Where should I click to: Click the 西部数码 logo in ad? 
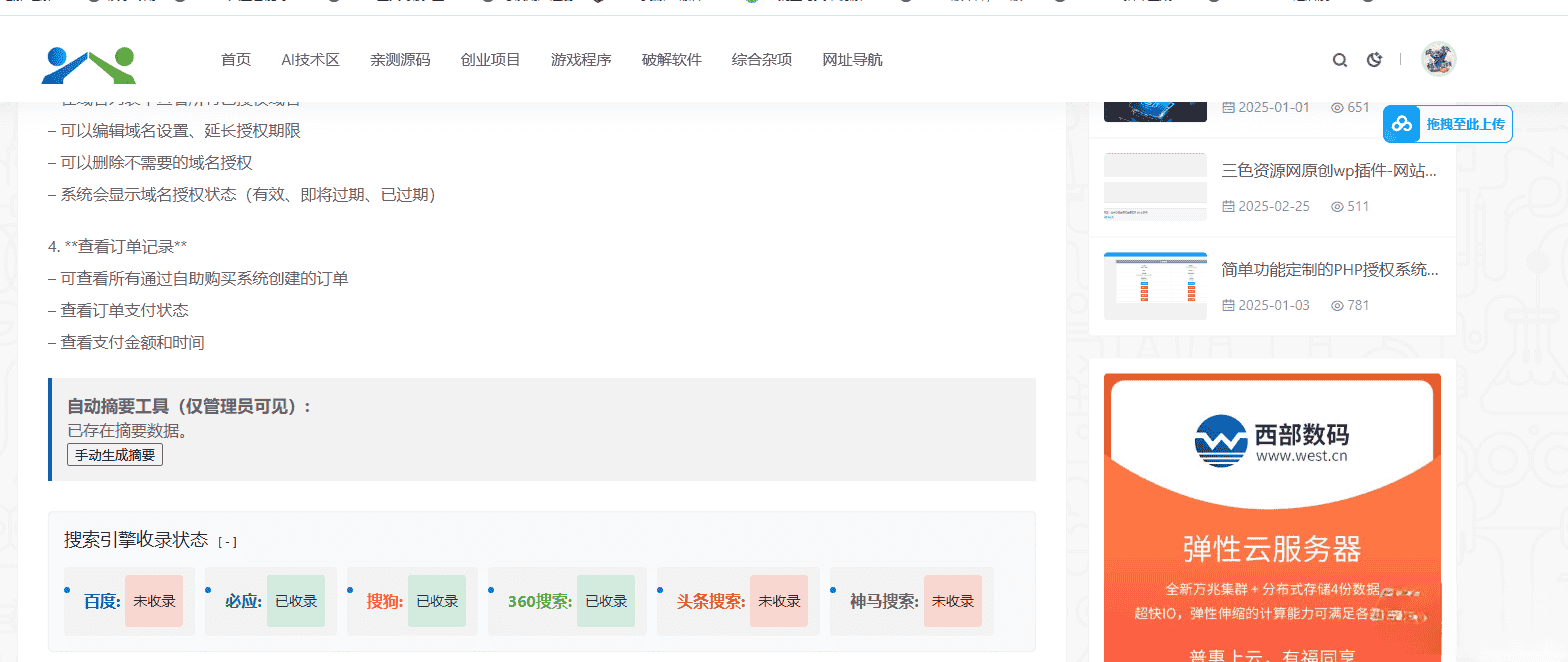coord(1271,441)
